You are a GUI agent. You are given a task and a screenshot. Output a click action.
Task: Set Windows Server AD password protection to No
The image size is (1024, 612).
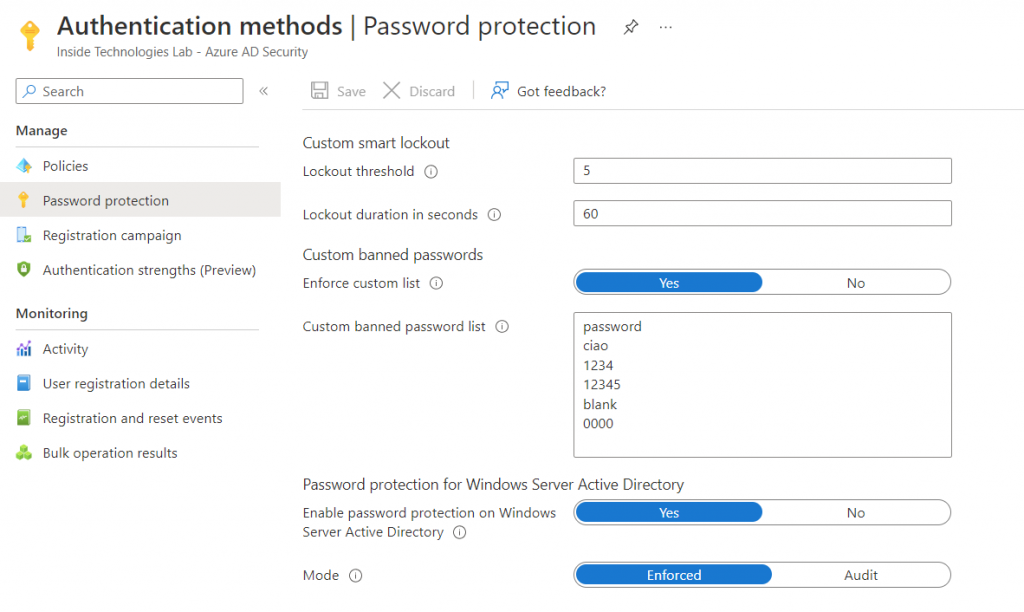pyautogui.click(x=856, y=513)
